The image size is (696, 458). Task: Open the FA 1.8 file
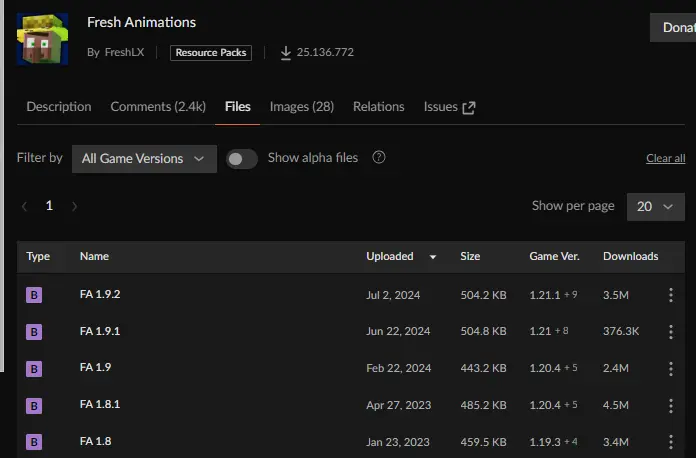(95, 441)
